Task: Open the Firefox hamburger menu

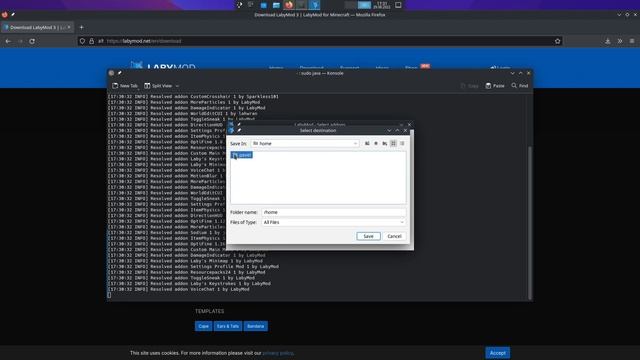Action: [x=632, y=41]
